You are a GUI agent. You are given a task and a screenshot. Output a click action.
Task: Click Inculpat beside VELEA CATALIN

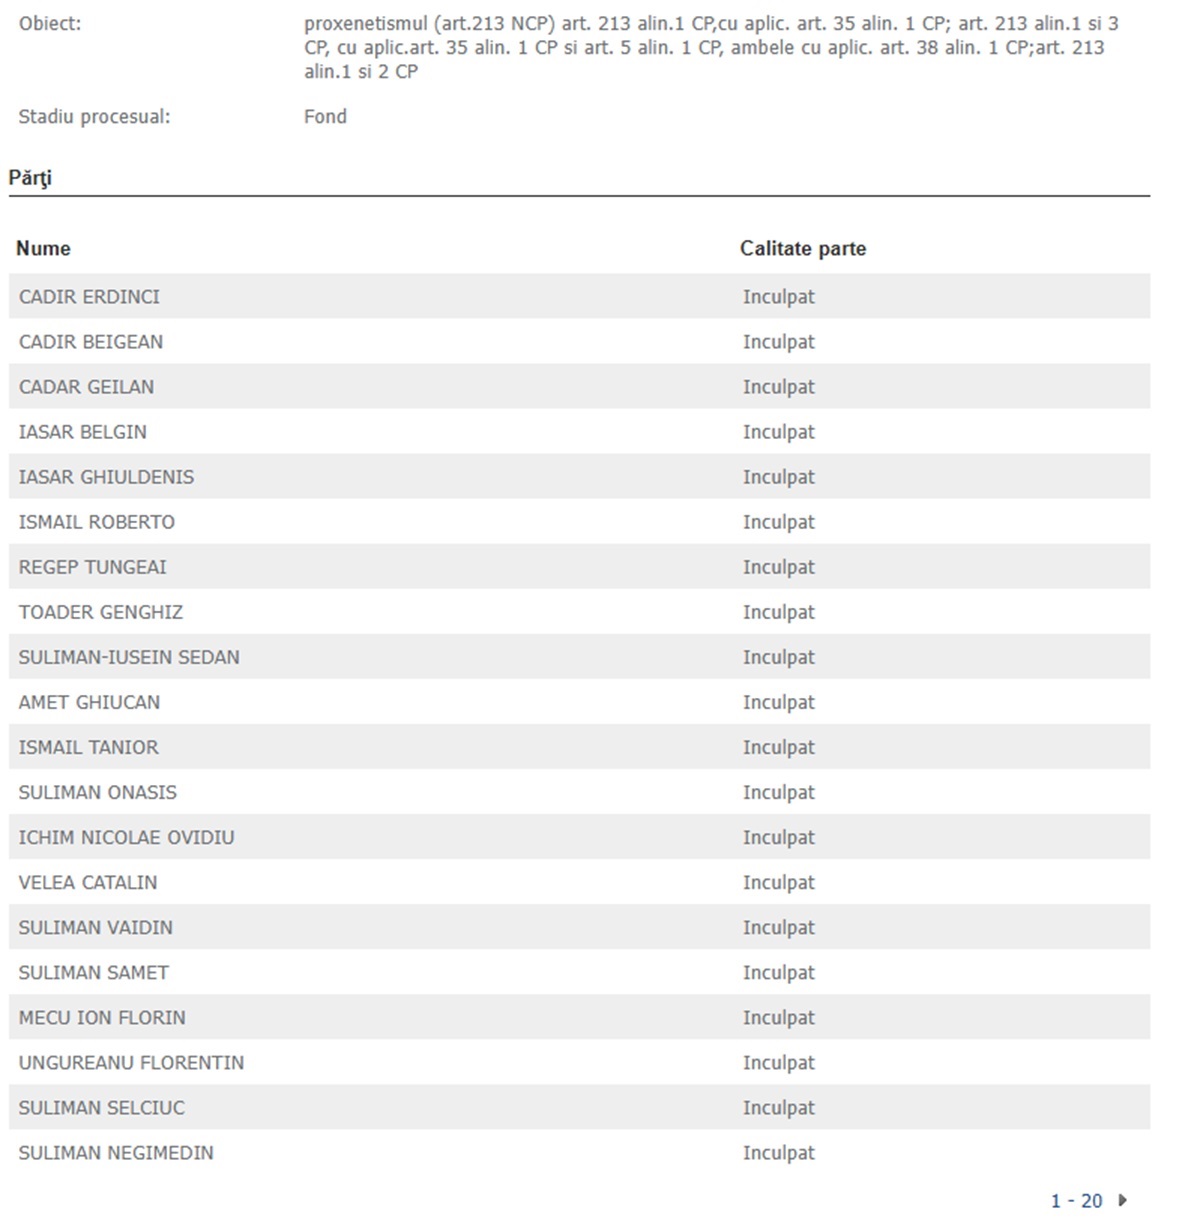click(x=778, y=882)
